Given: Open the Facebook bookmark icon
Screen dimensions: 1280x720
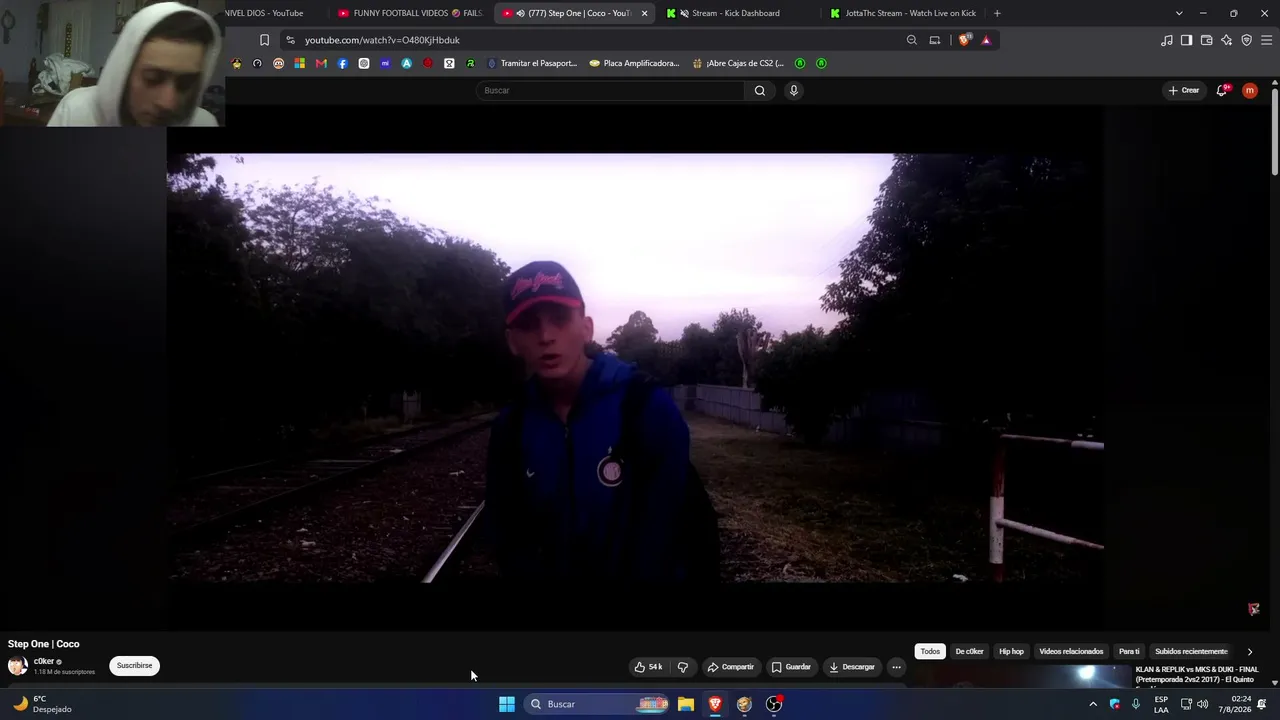Looking at the screenshot, I should [x=342, y=63].
